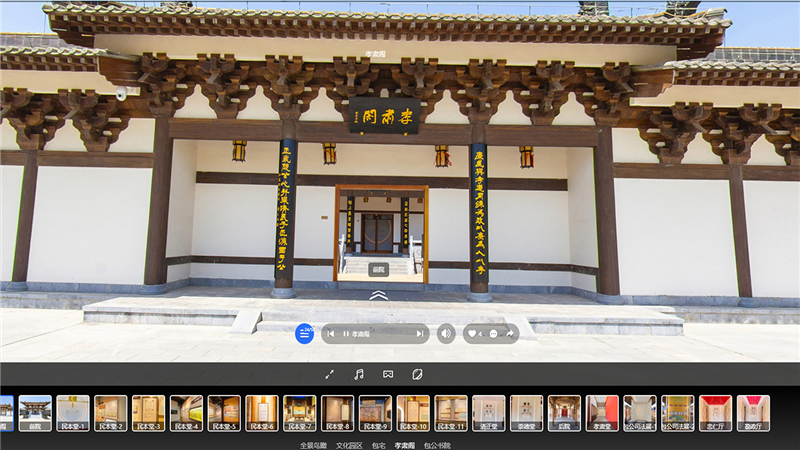This screenshot has width=800, height=450.
Task: Pause the audio narration
Action: tap(346, 334)
